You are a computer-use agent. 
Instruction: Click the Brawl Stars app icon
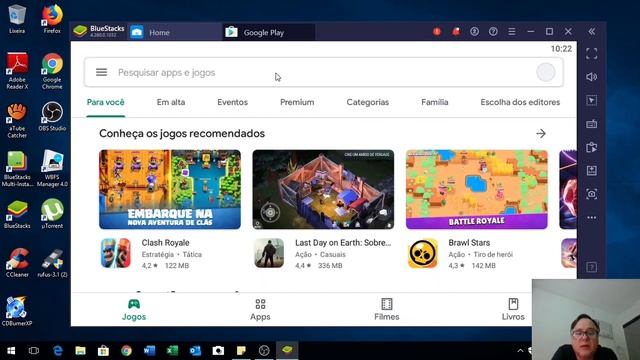422,253
